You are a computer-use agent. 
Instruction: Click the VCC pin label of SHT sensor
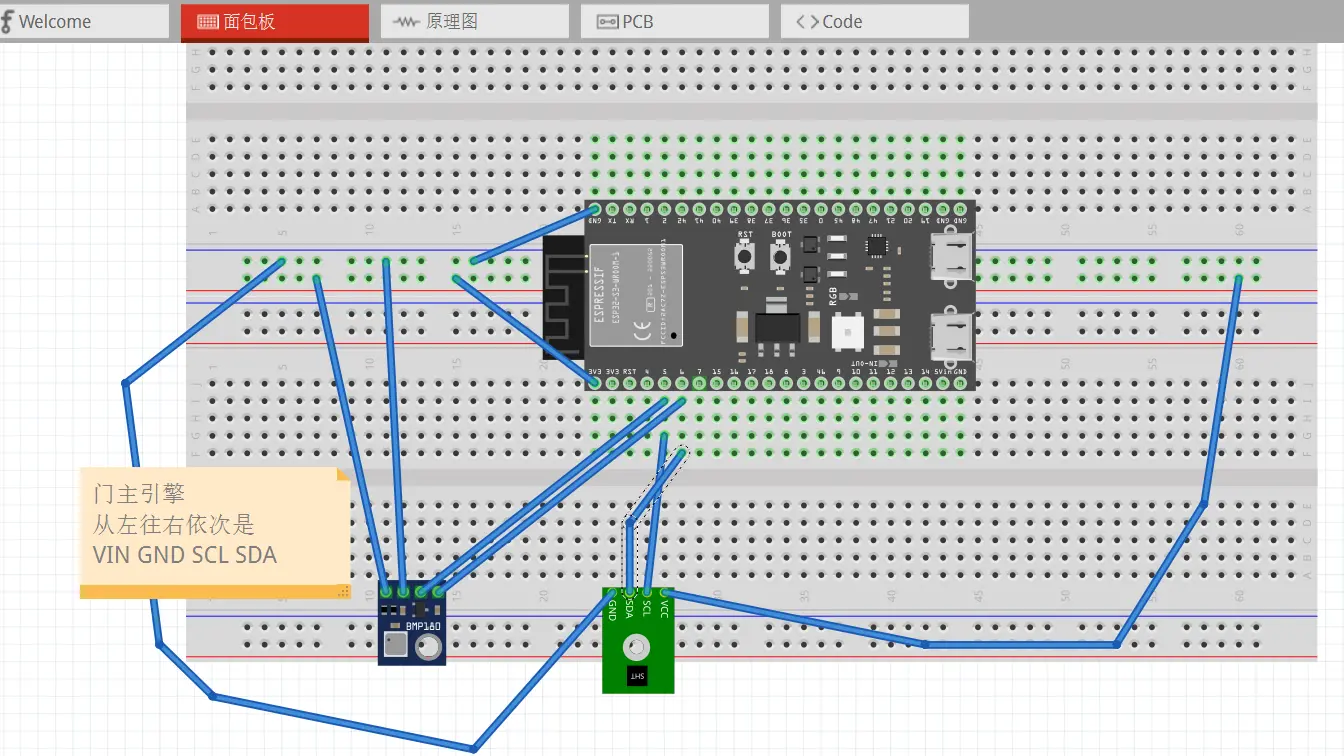pos(663,608)
